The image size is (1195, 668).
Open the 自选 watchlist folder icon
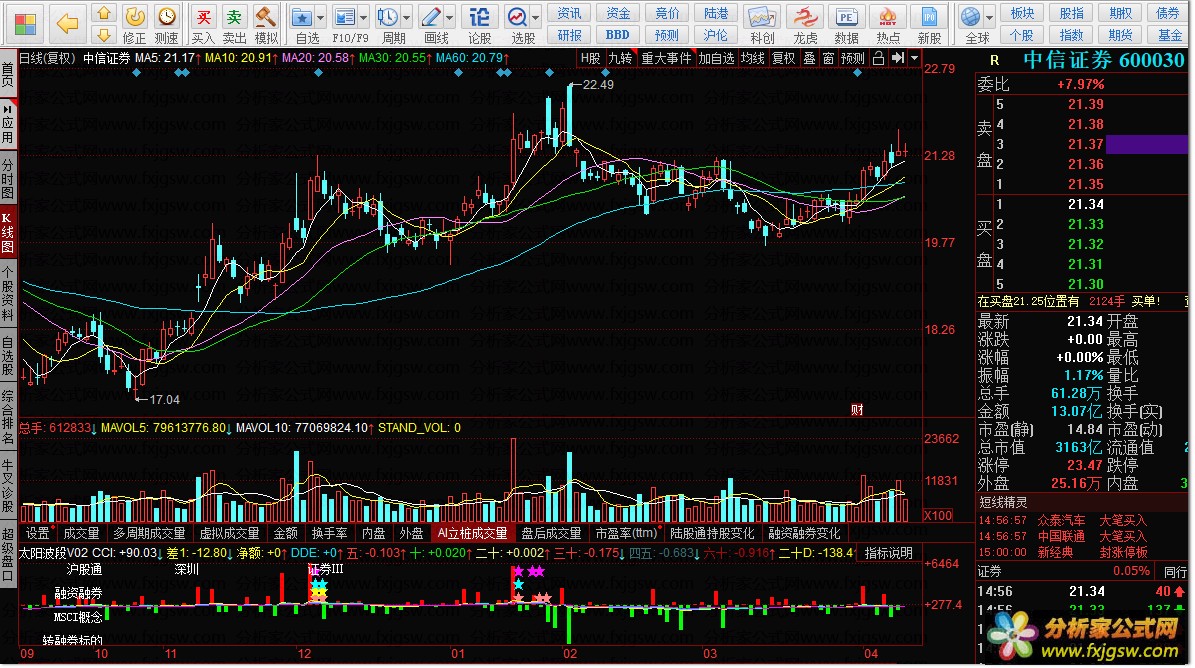pyautogui.click(x=303, y=16)
